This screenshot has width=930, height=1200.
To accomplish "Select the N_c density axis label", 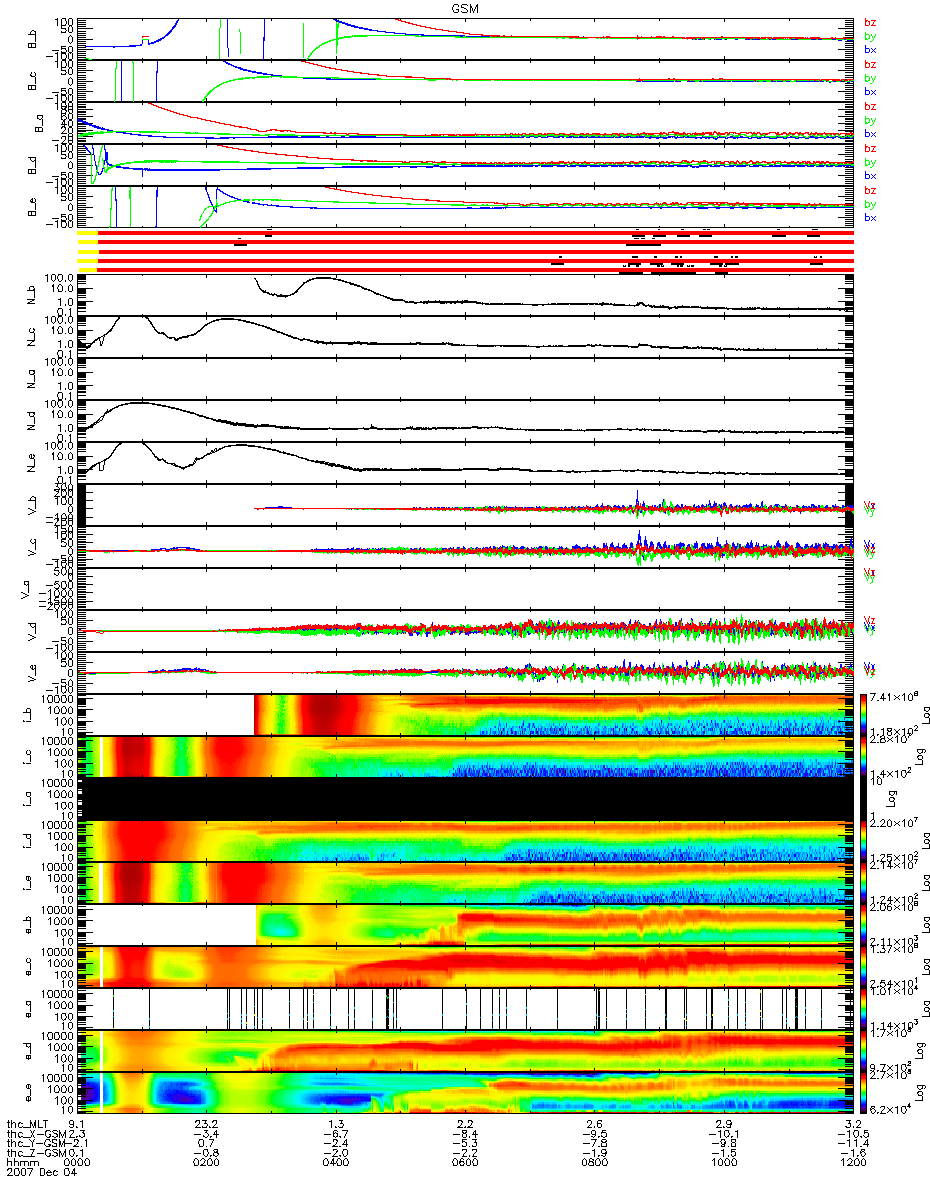I will tap(31, 336).
